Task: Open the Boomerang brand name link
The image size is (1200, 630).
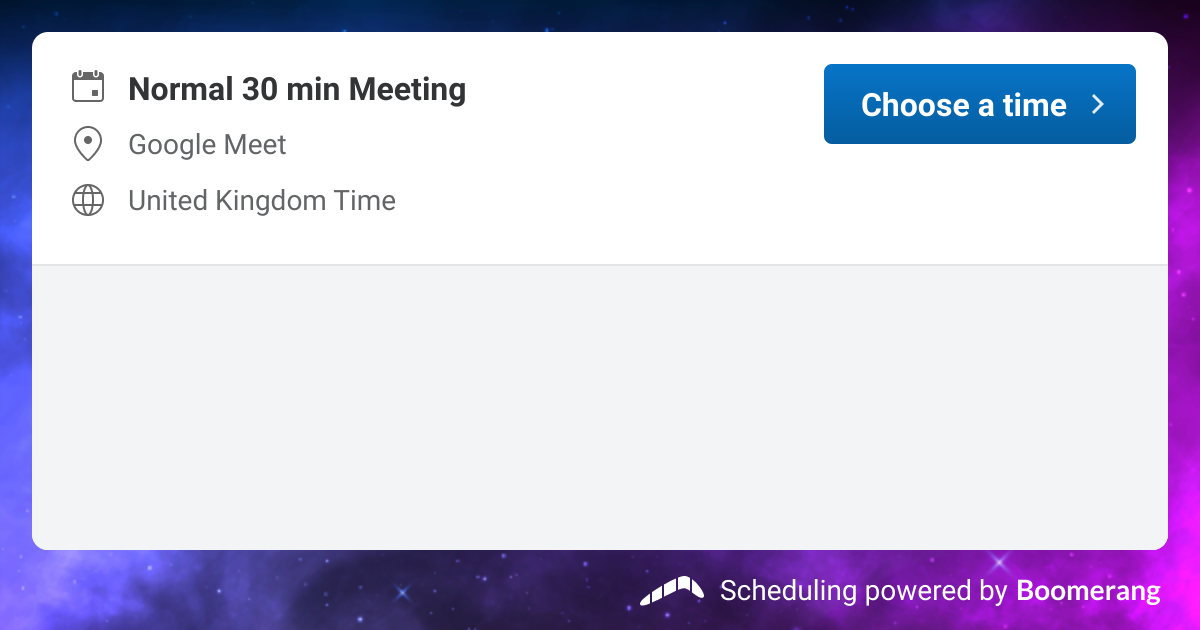Action: [x=1088, y=590]
